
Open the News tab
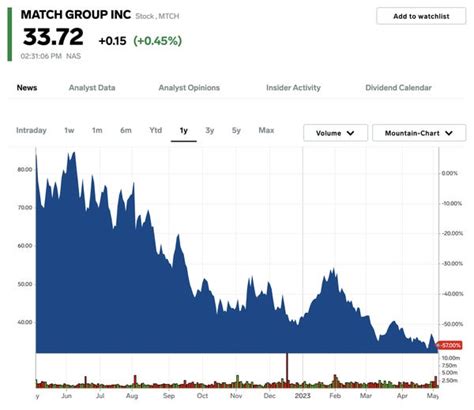27,88
